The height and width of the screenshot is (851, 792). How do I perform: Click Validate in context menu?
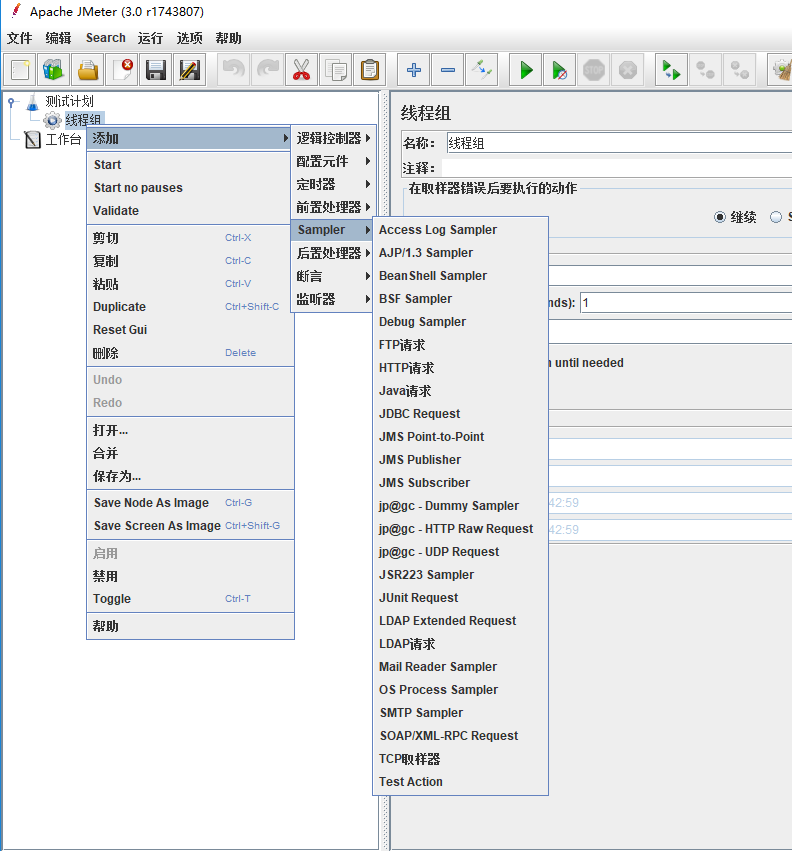(190, 211)
